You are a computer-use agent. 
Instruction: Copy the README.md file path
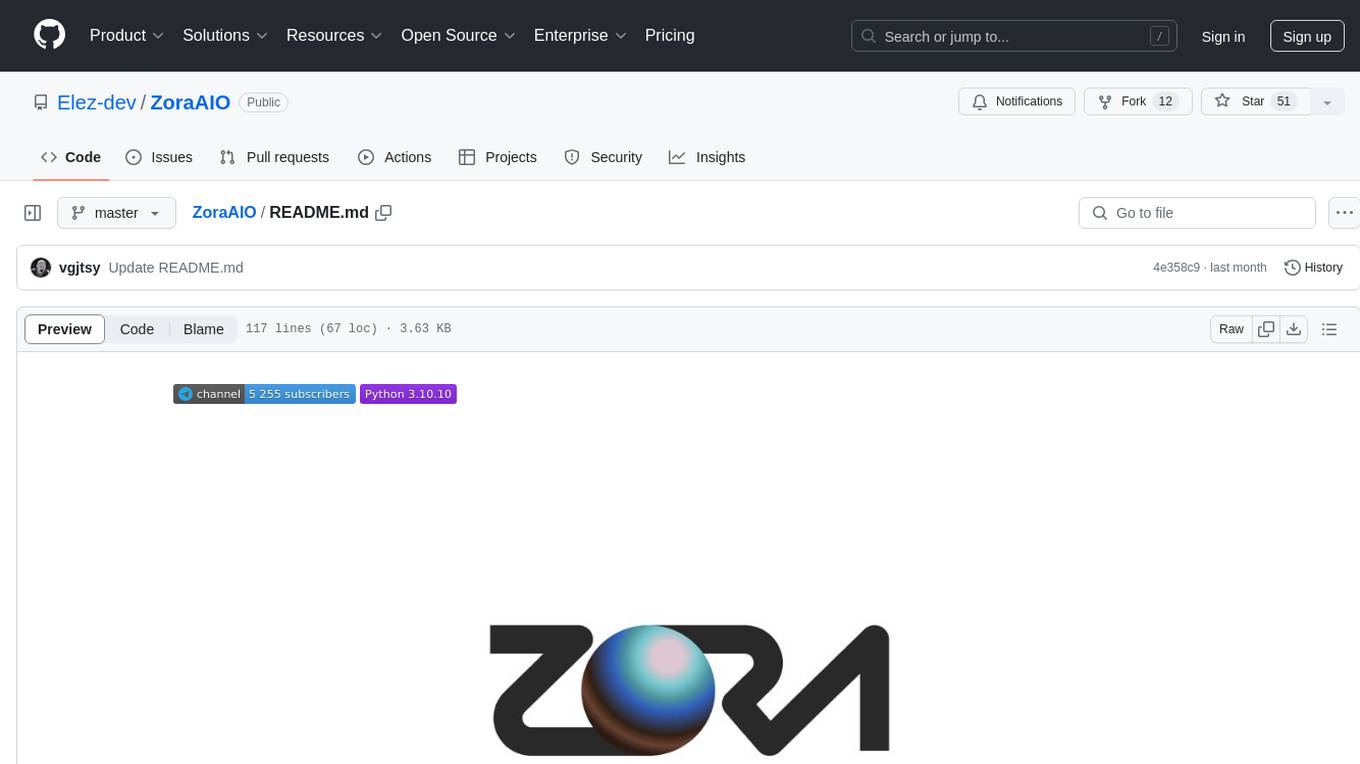pyautogui.click(x=383, y=213)
